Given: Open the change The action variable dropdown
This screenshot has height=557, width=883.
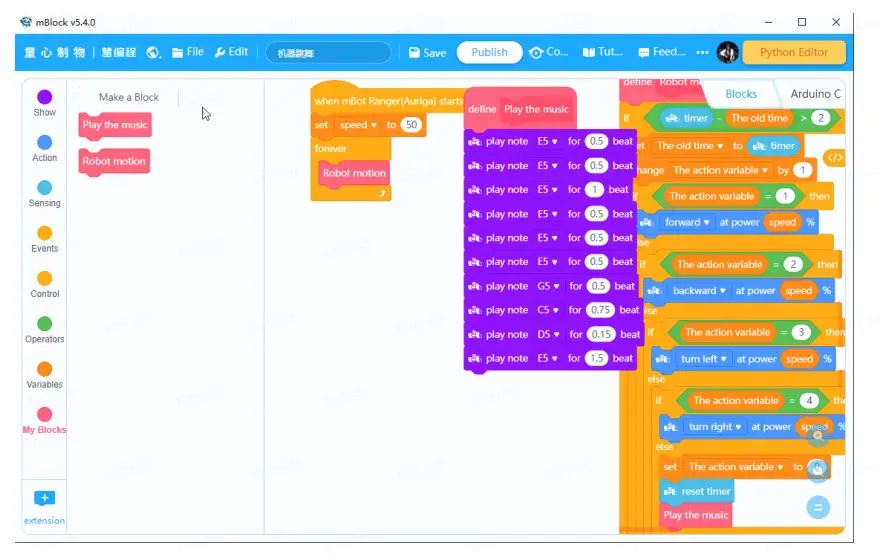Looking at the screenshot, I should click(720, 170).
